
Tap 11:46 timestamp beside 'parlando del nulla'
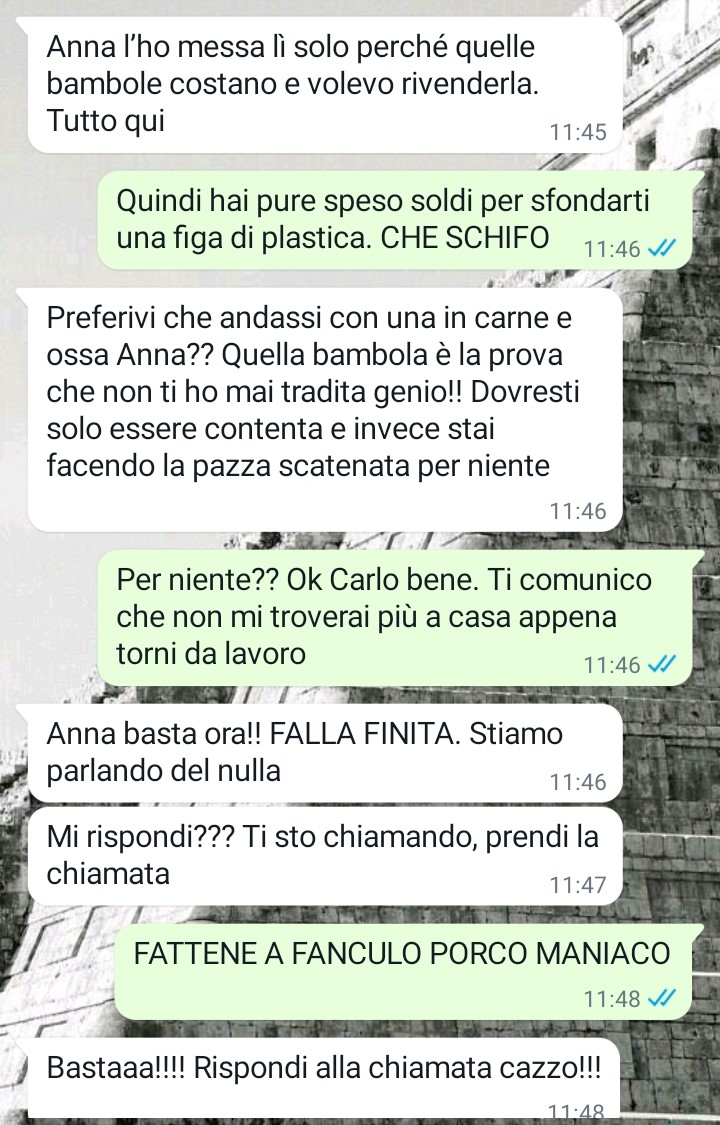[578, 781]
